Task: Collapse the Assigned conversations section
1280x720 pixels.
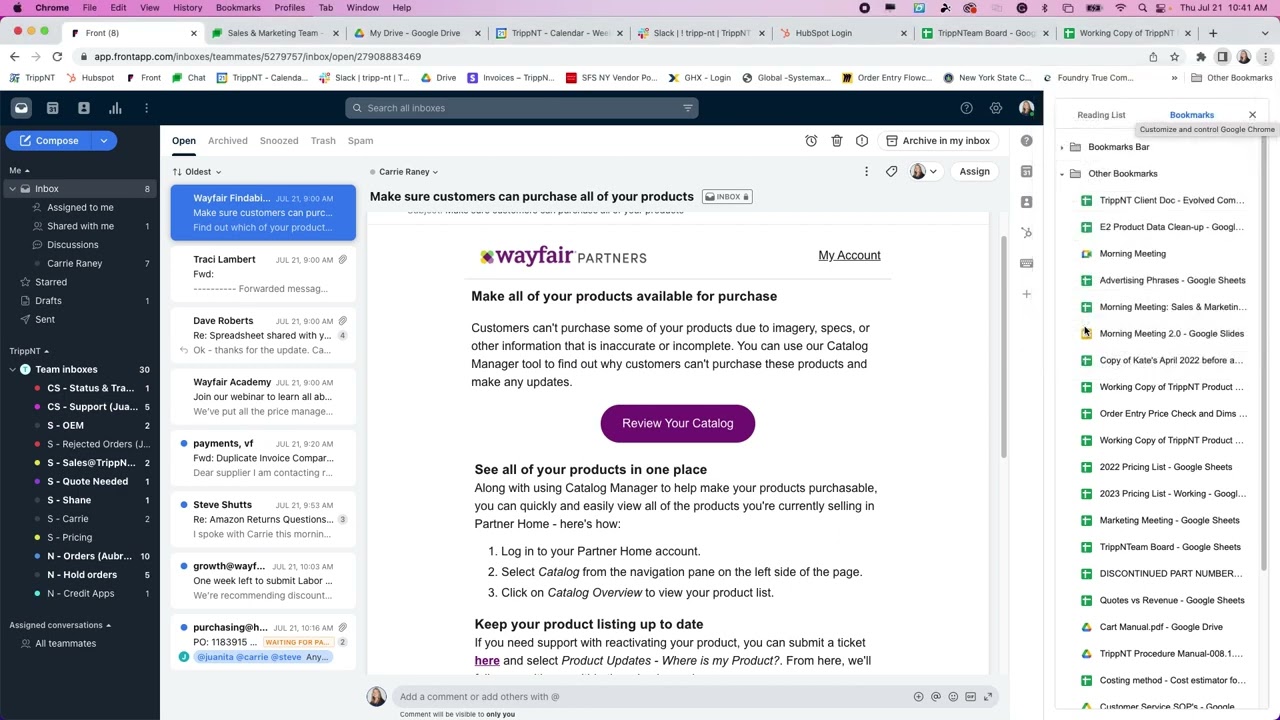Action: [60, 625]
